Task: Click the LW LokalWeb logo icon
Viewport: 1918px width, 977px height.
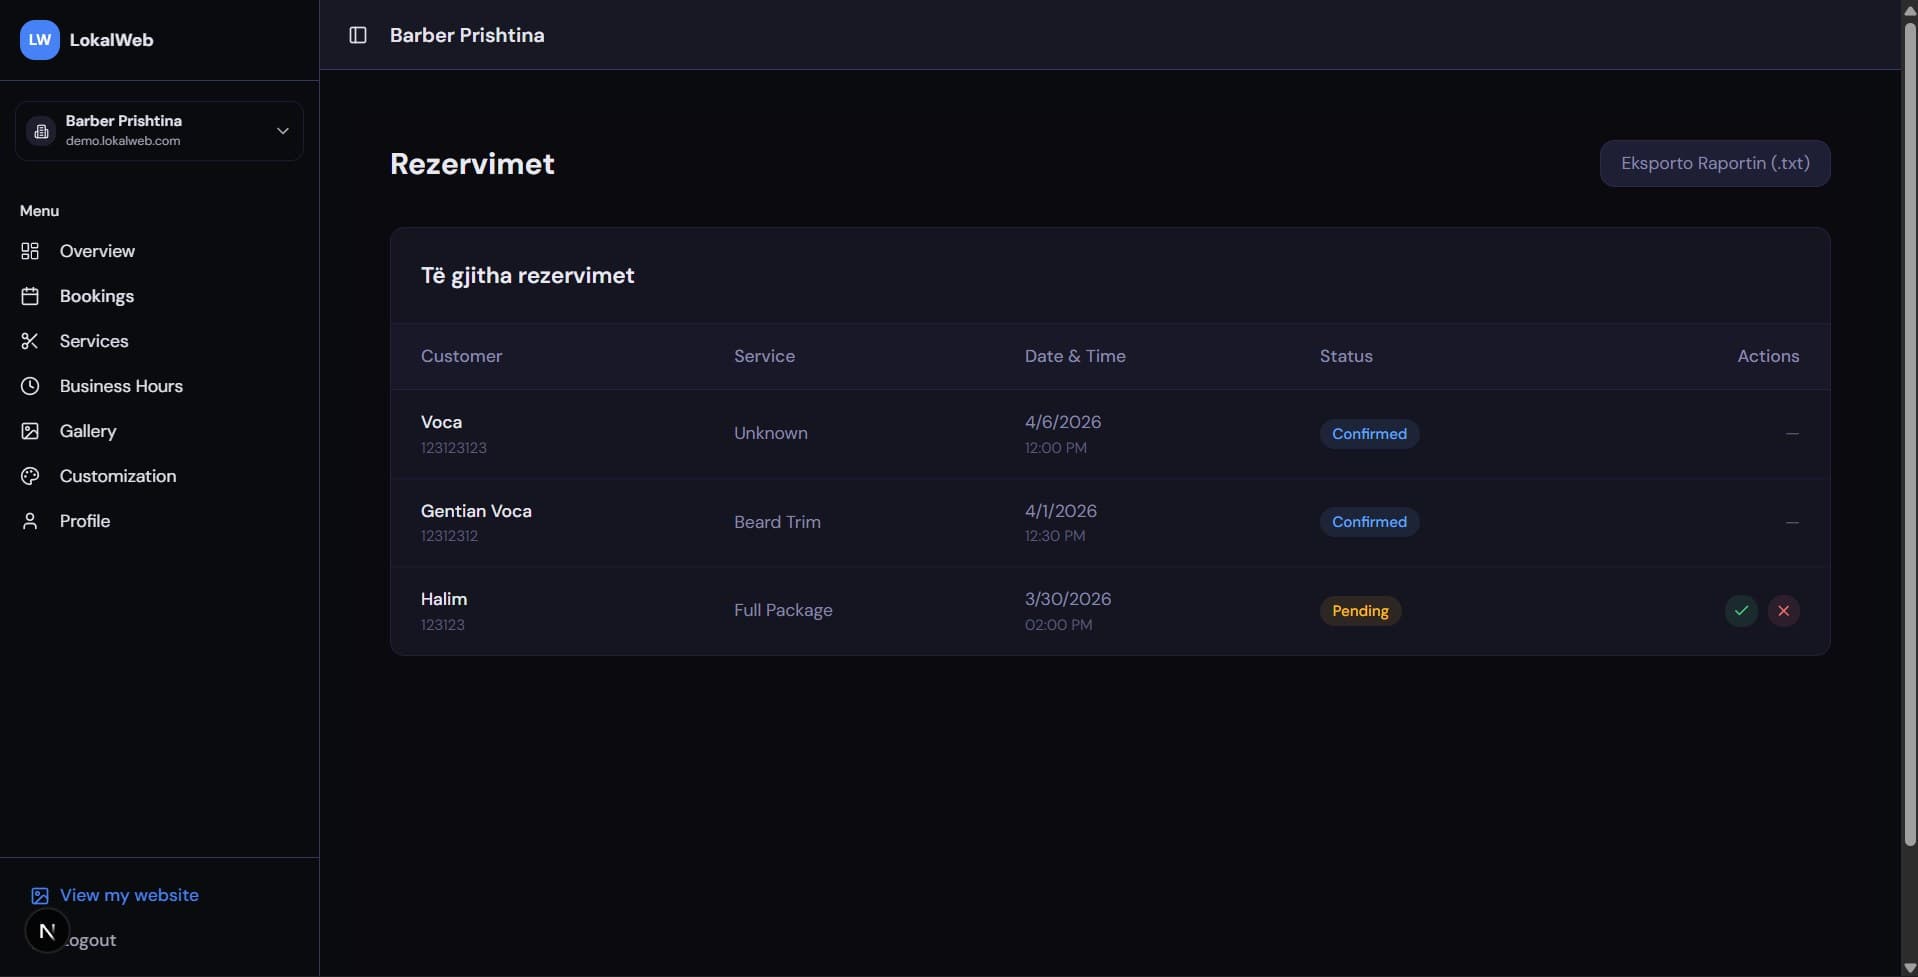Action: [x=40, y=40]
